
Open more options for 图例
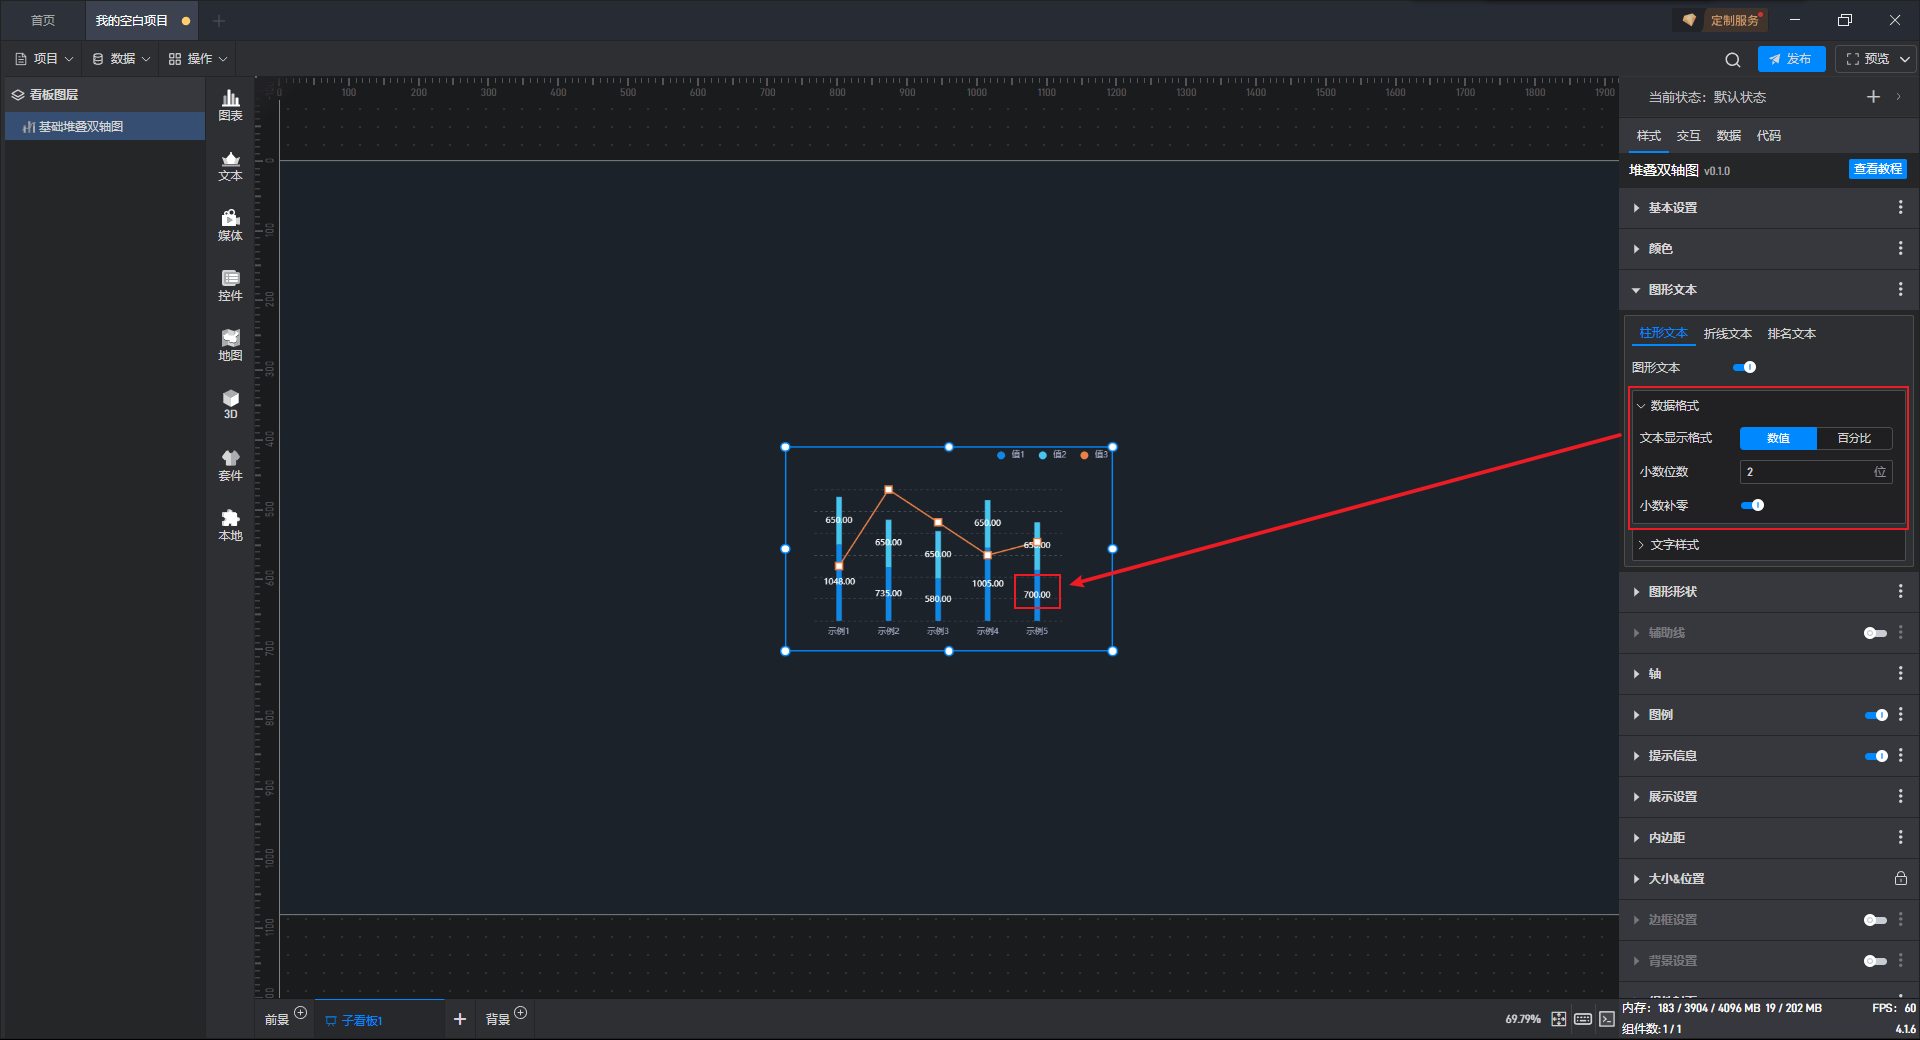click(x=1900, y=715)
